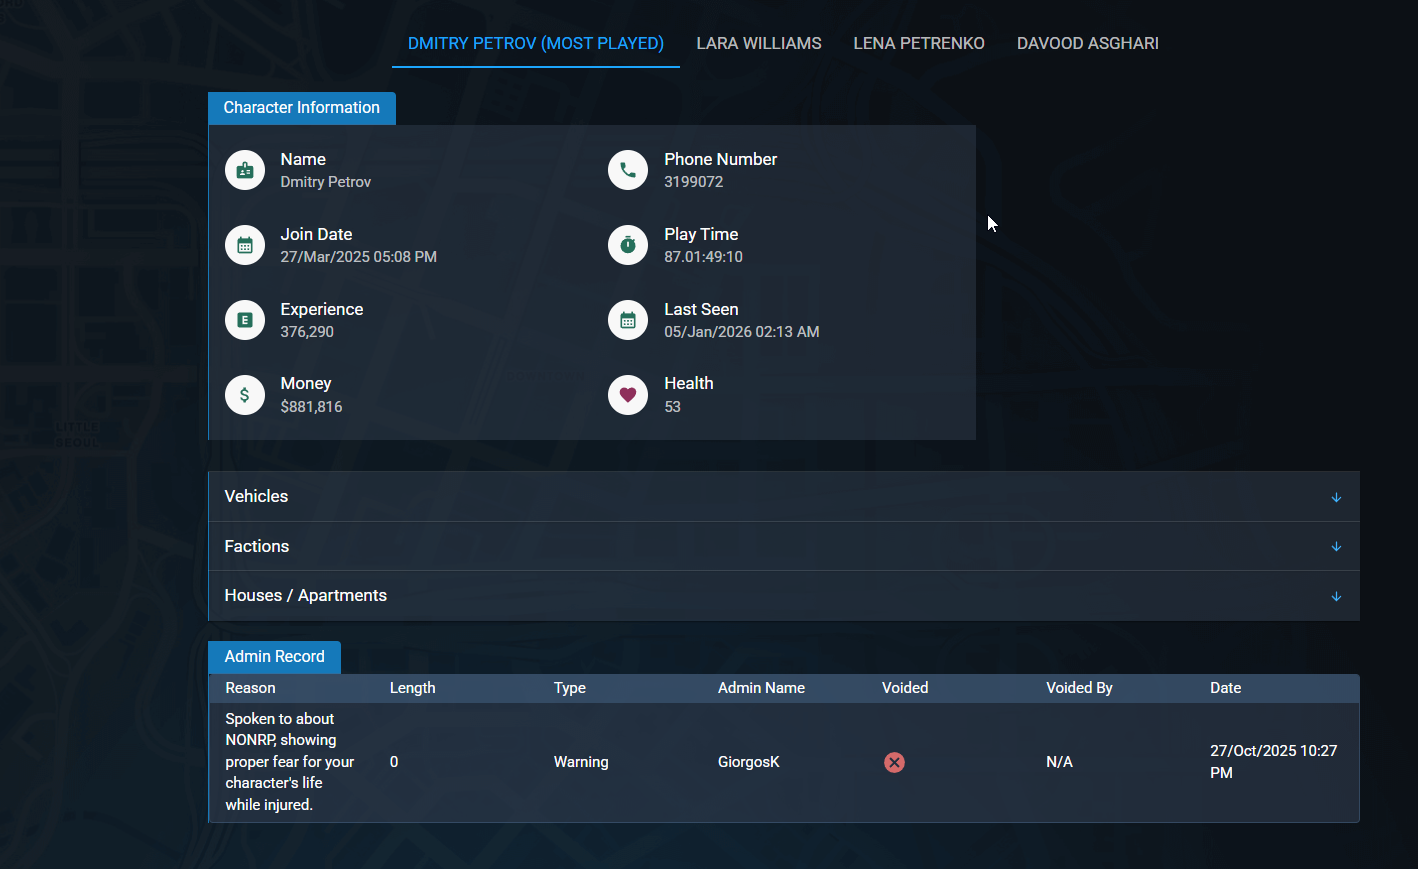The height and width of the screenshot is (869, 1418).
Task: Click the Admin Record header tab
Action: pyautogui.click(x=275, y=657)
